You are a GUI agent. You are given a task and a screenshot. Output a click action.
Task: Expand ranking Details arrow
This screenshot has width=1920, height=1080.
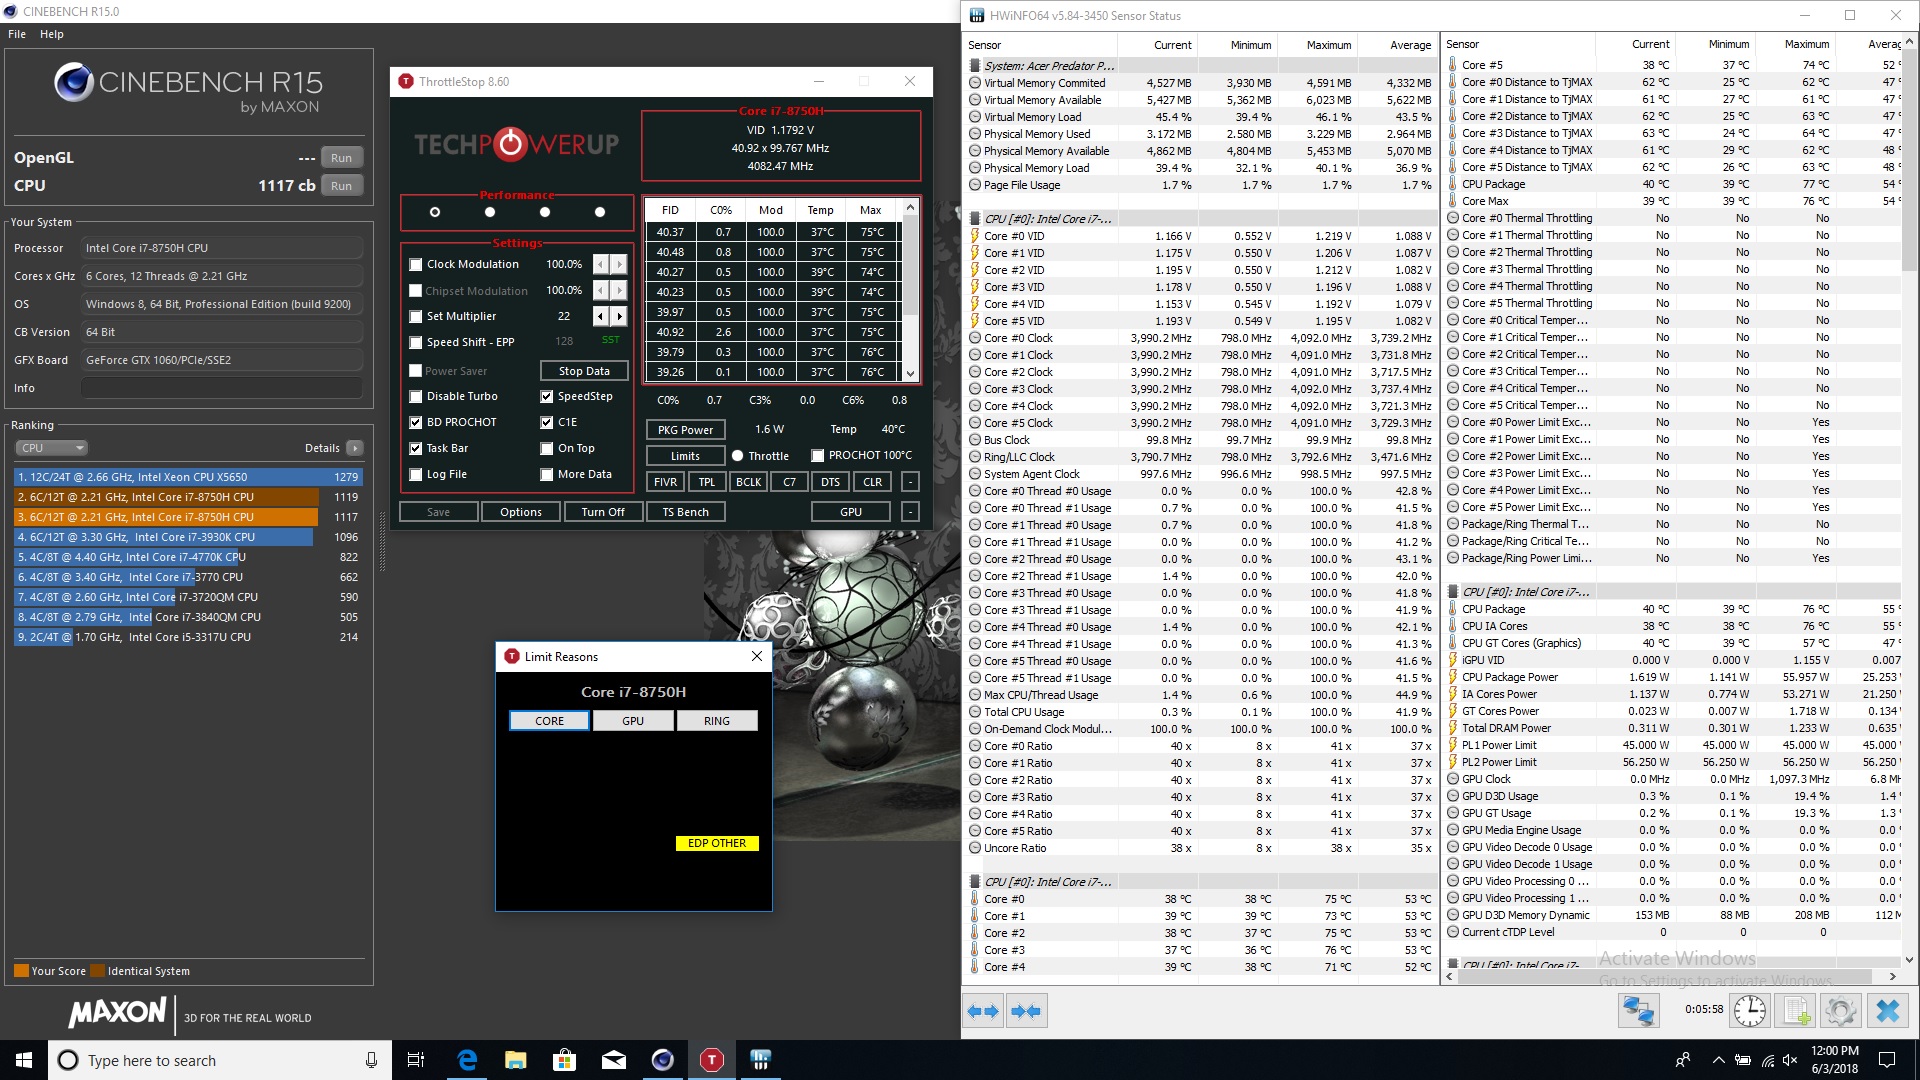point(355,448)
